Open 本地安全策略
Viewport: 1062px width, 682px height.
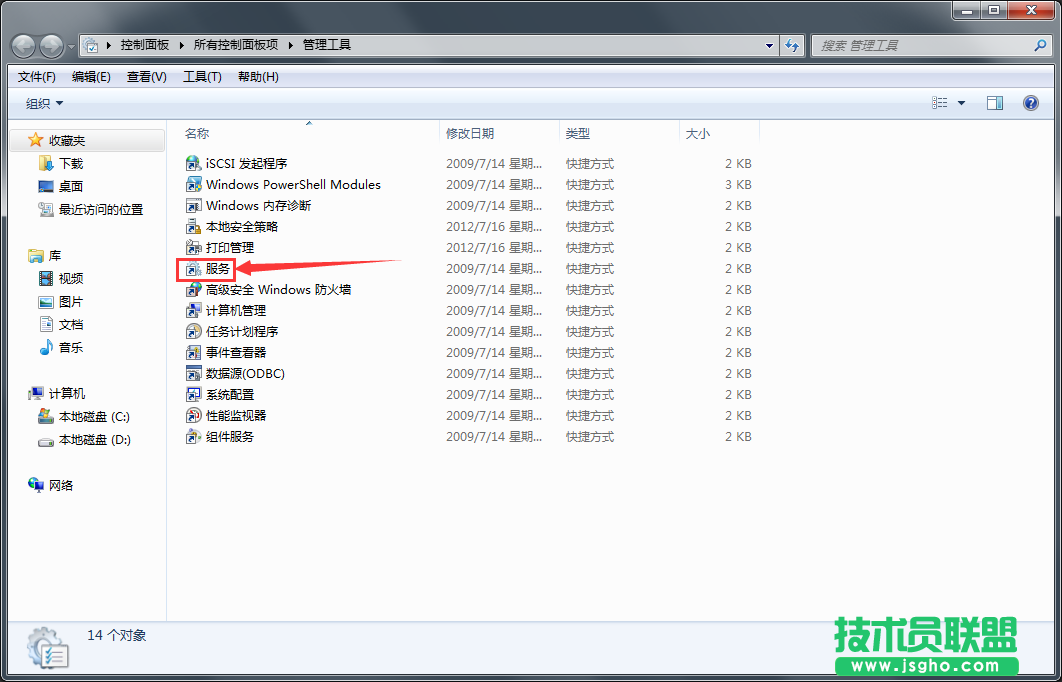229,226
